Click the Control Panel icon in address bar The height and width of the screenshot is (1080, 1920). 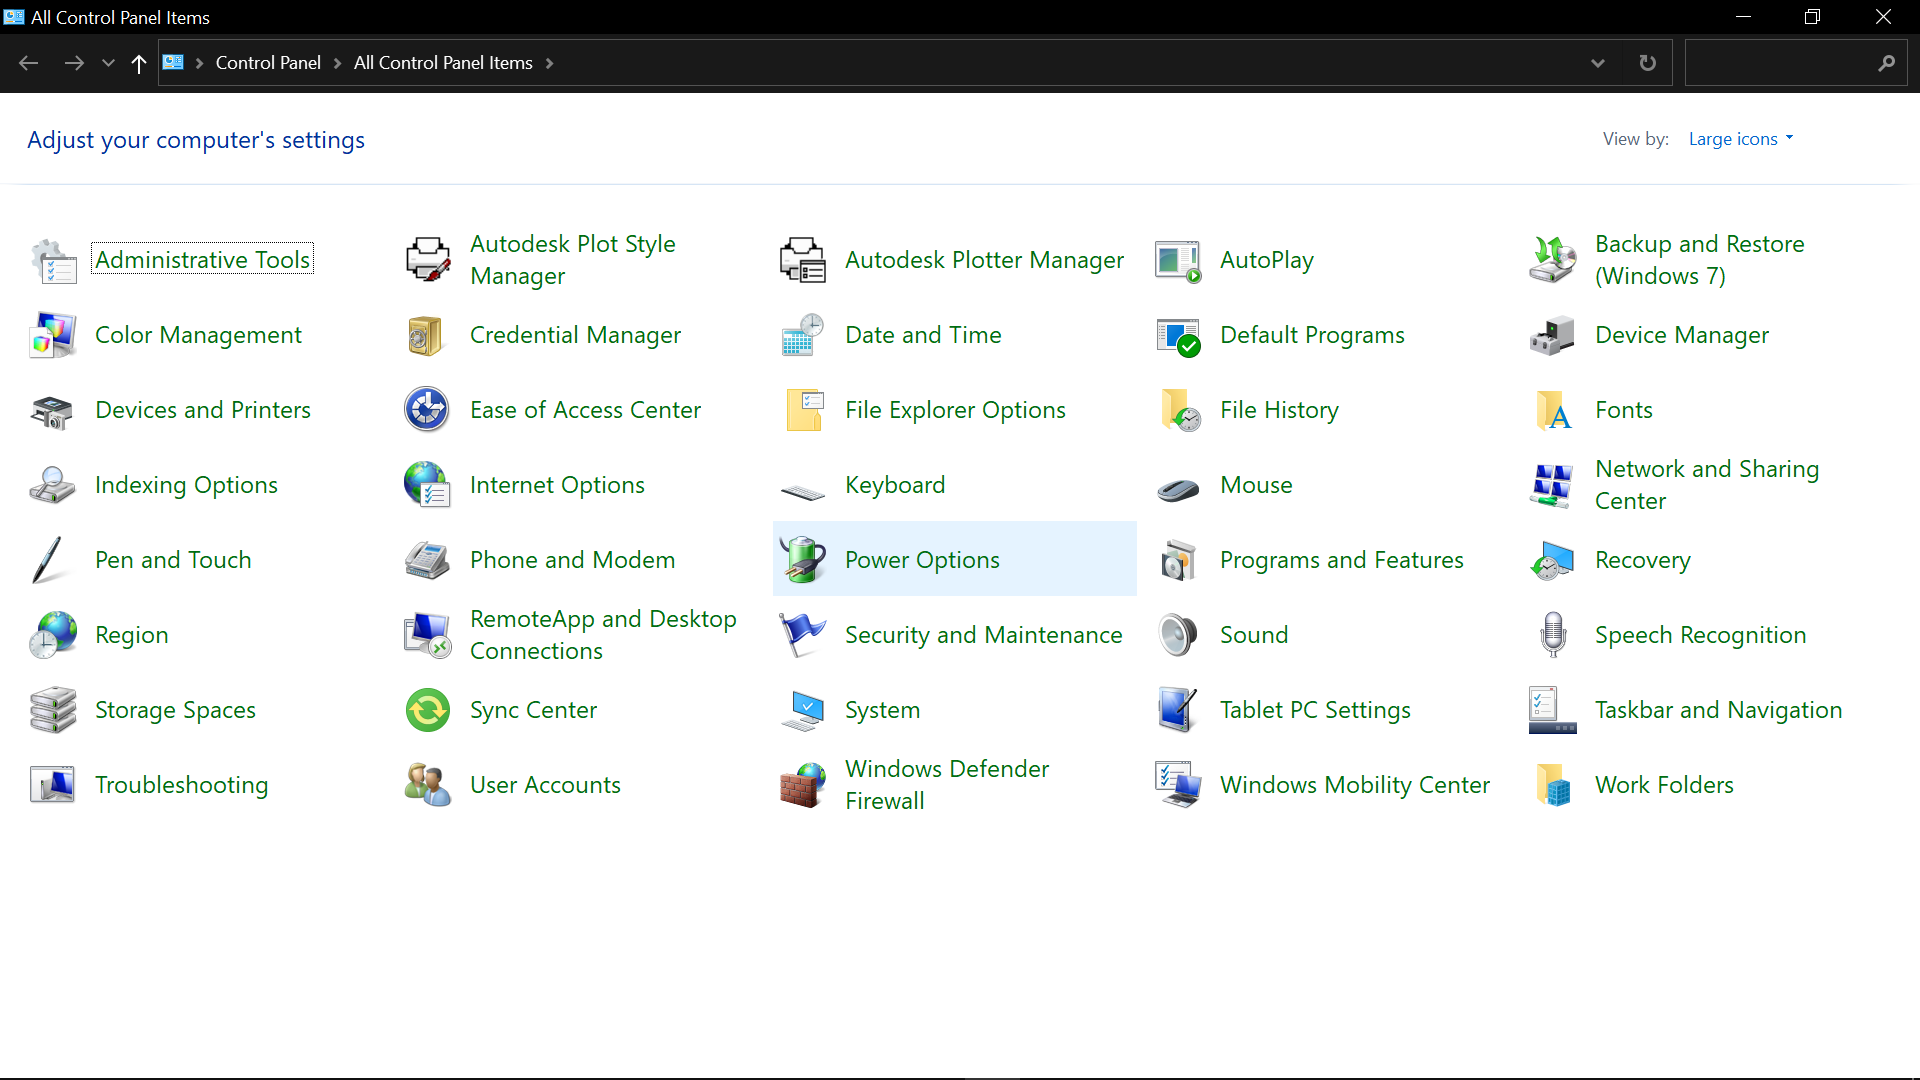(x=173, y=62)
